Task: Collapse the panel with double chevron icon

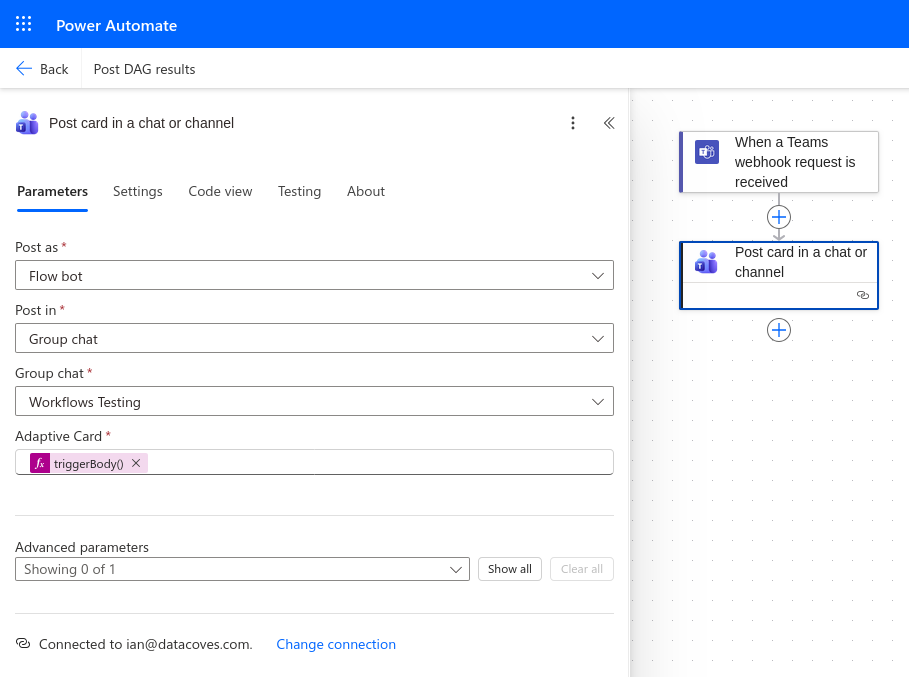Action: pos(609,123)
